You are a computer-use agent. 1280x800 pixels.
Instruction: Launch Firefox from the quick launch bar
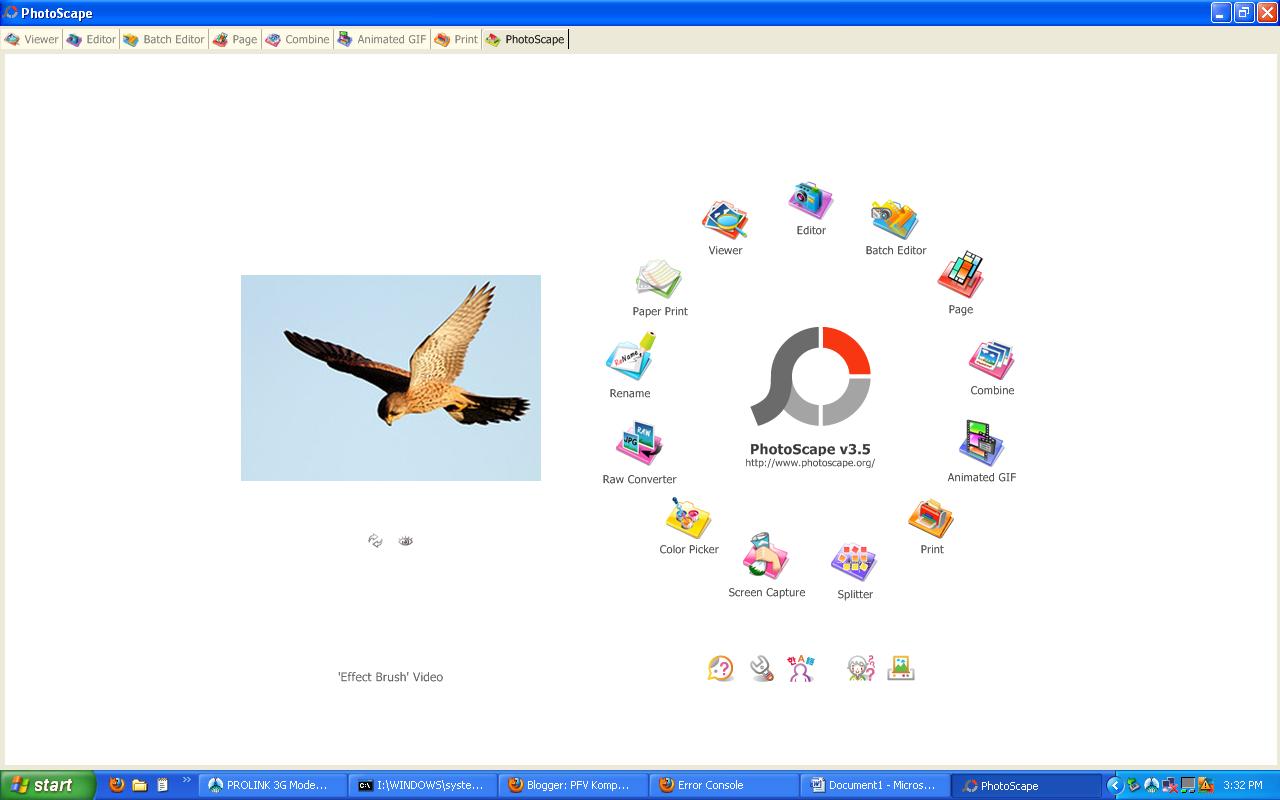[x=117, y=785]
